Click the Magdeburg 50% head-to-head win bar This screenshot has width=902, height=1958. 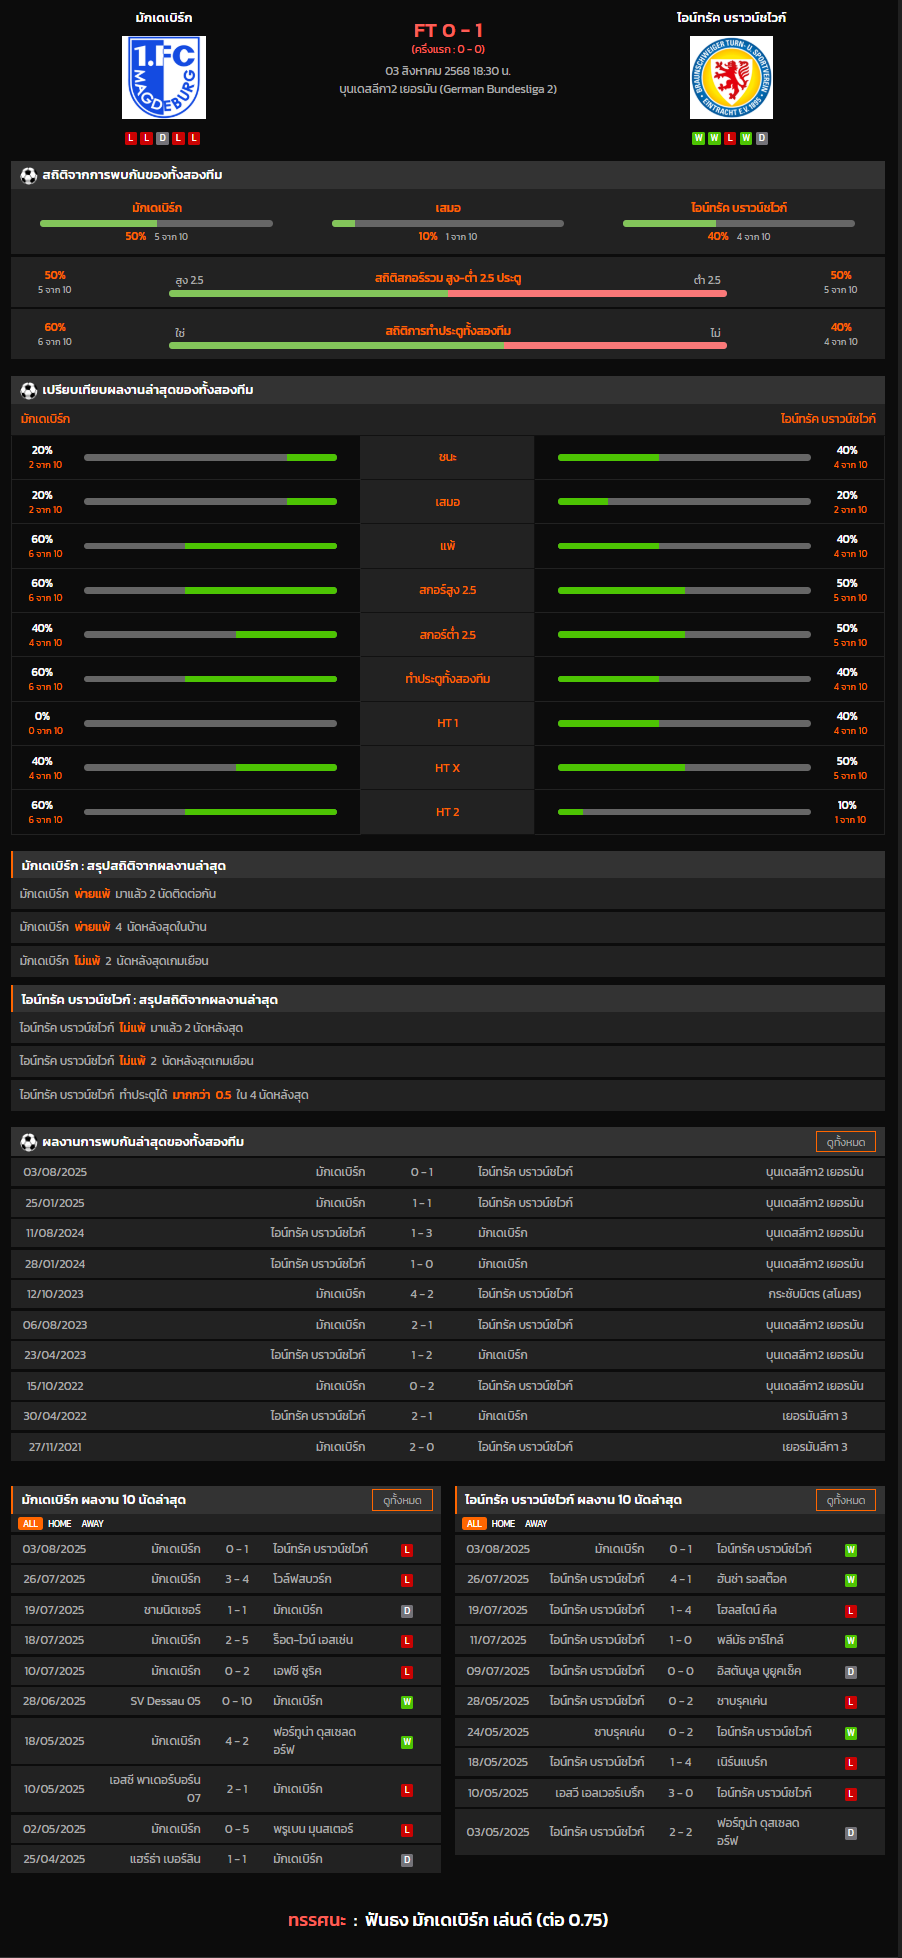[x=156, y=223]
